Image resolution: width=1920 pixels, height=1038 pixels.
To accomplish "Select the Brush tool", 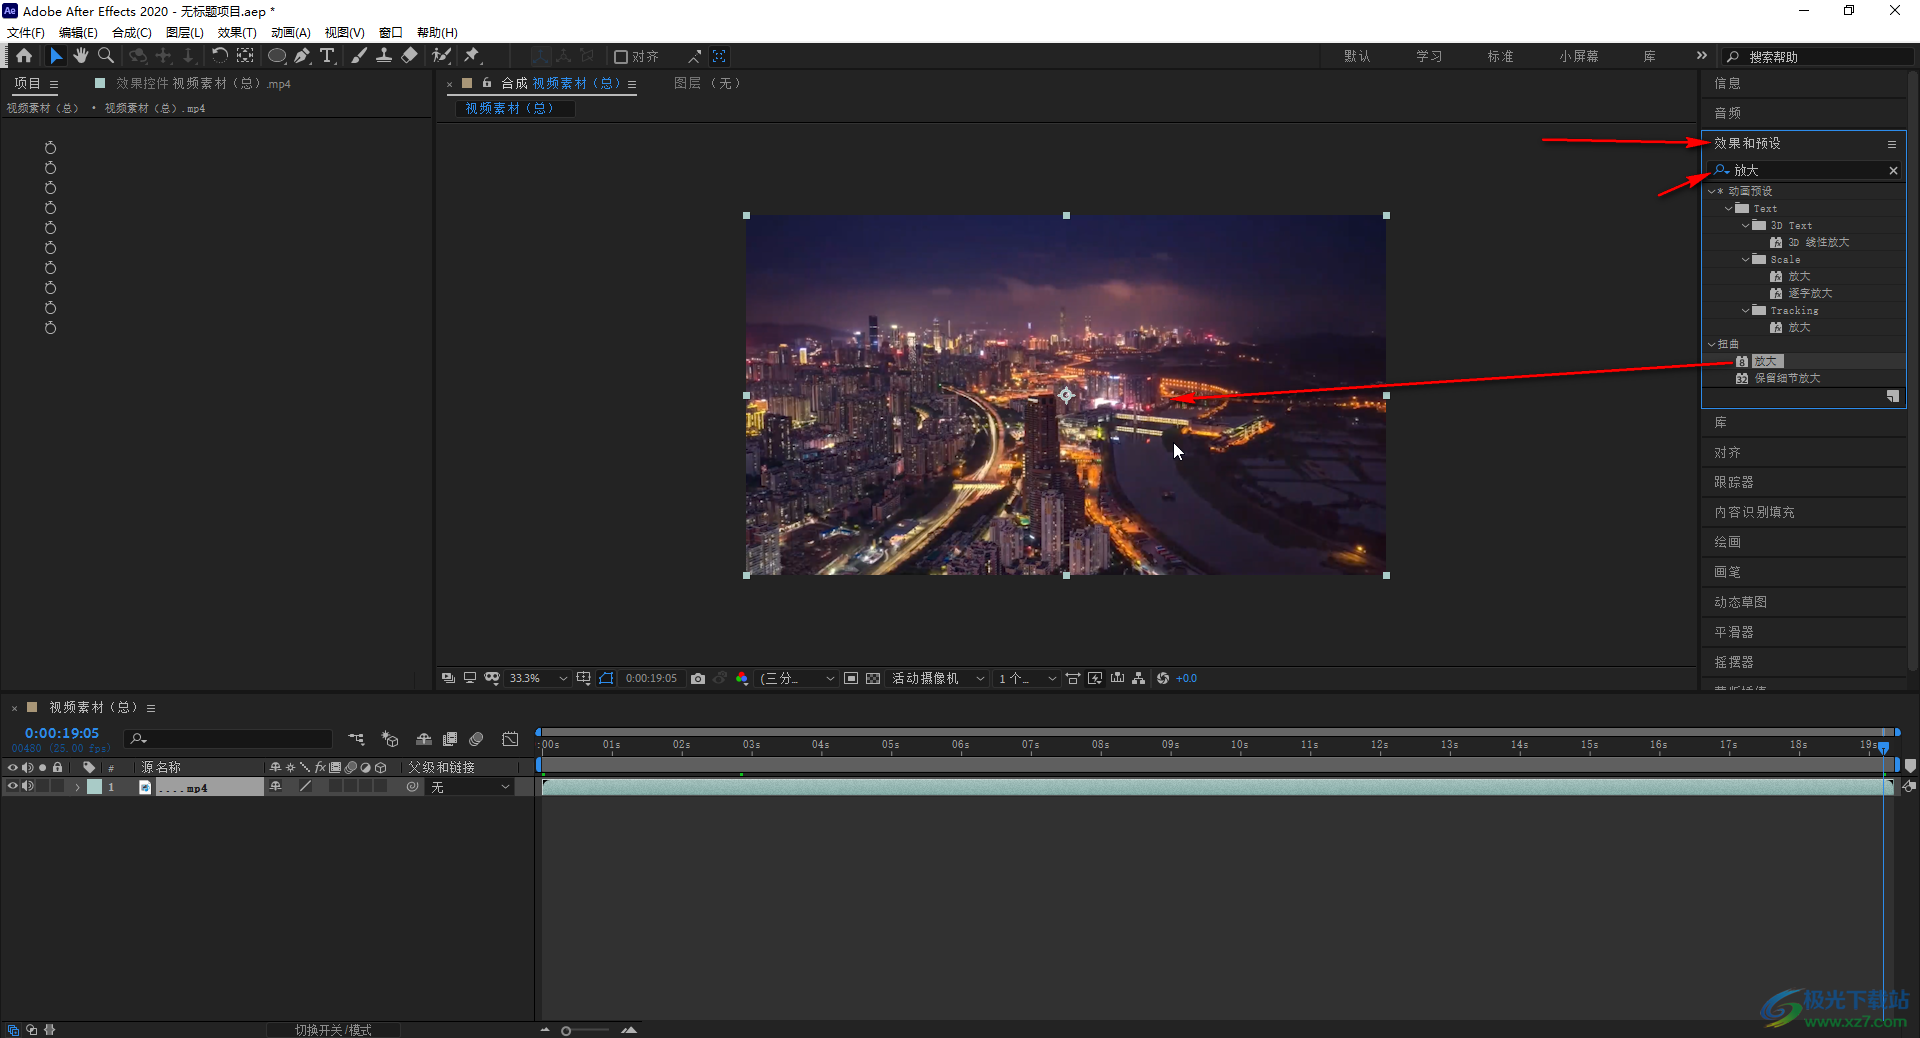I will (359, 56).
